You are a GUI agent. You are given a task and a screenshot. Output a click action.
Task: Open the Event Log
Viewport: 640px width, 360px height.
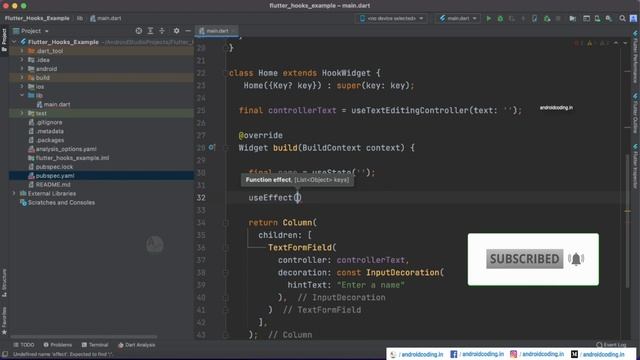(x=611, y=345)
